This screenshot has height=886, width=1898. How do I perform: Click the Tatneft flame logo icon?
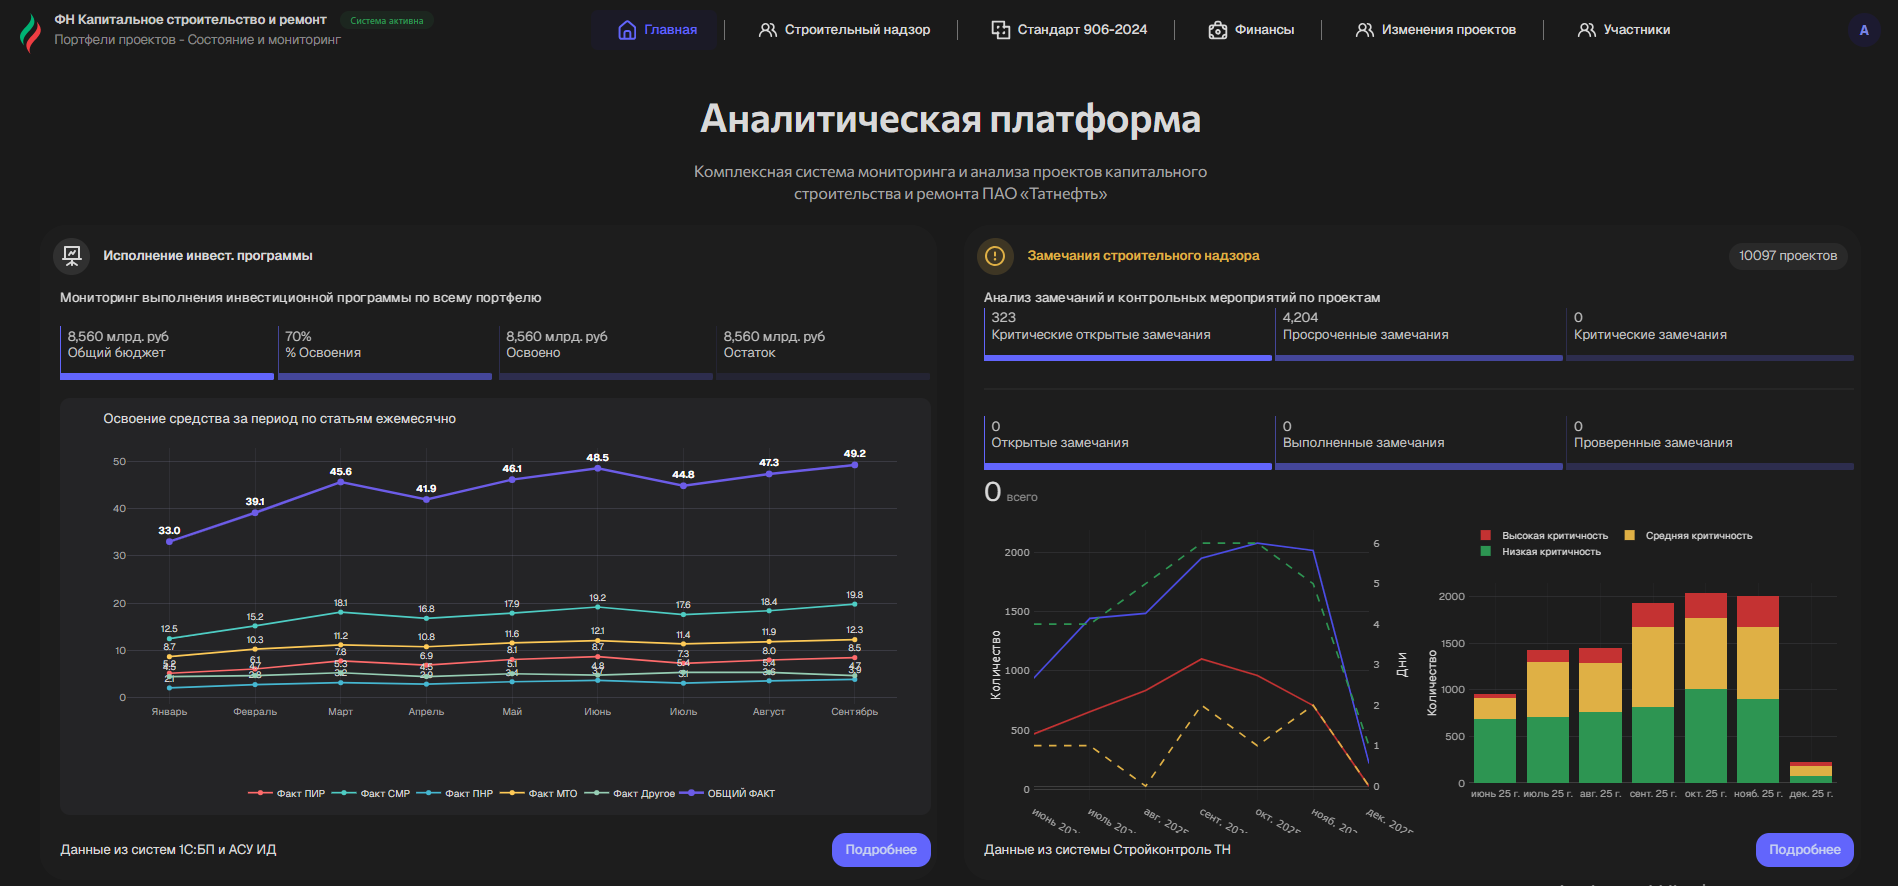point(31,32)
